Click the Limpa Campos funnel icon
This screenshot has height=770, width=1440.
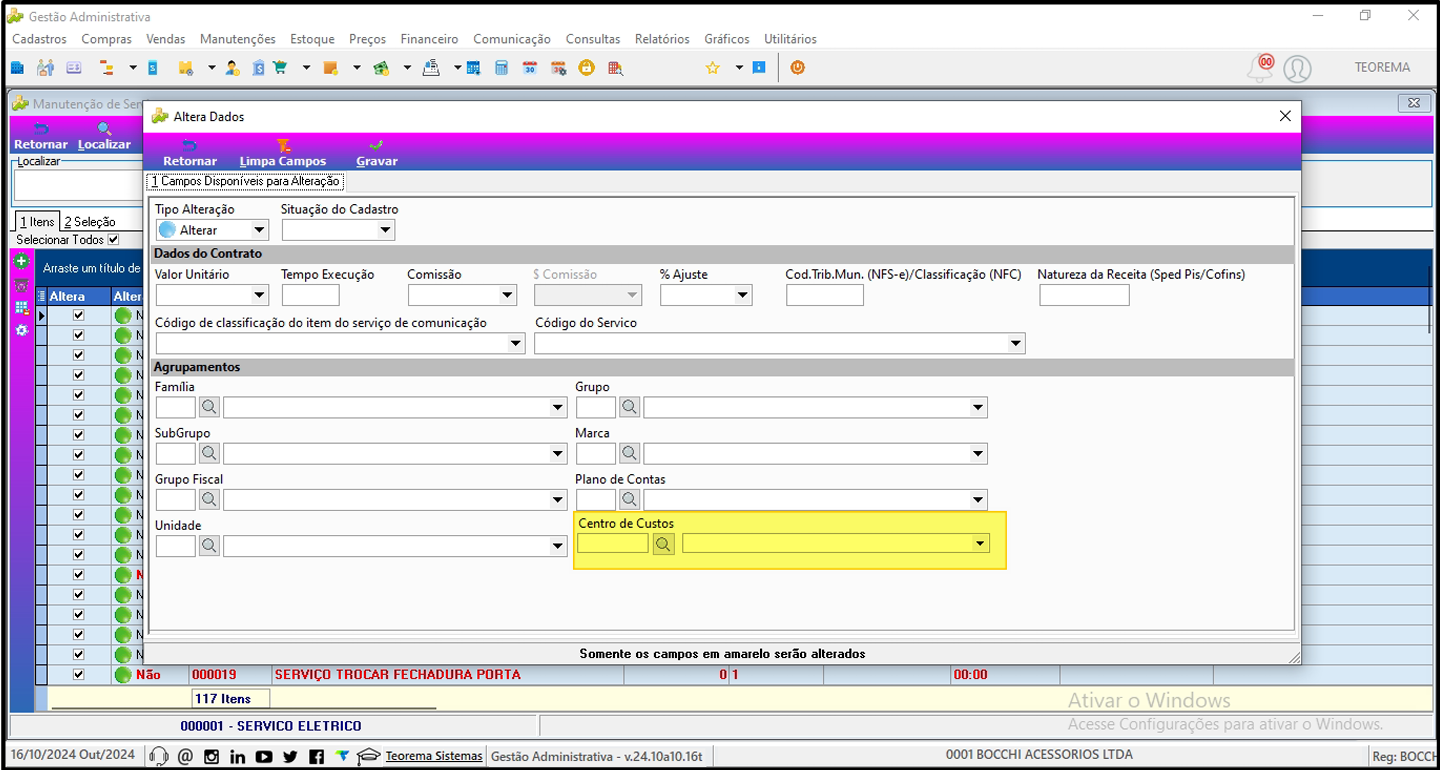[x=283, y=146]
